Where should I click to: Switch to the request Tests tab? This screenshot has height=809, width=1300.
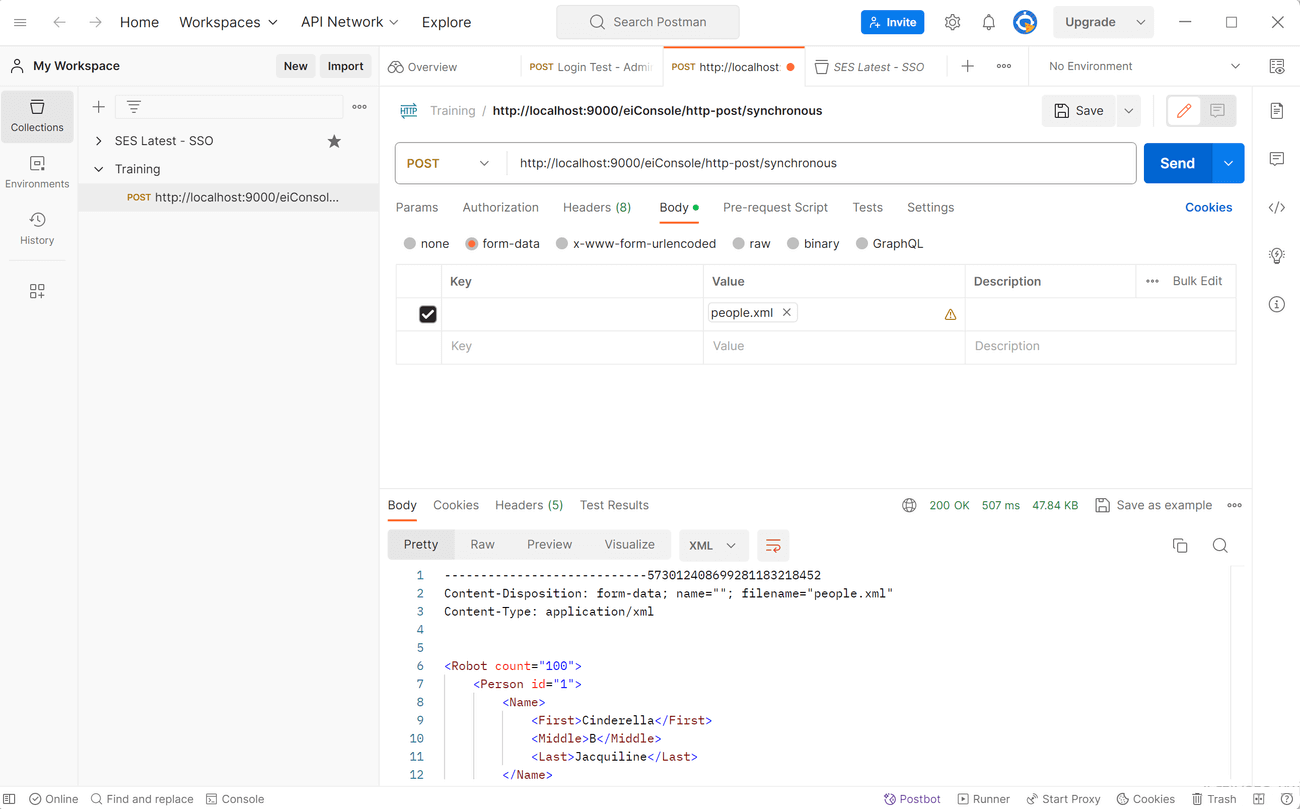[867, 208]
